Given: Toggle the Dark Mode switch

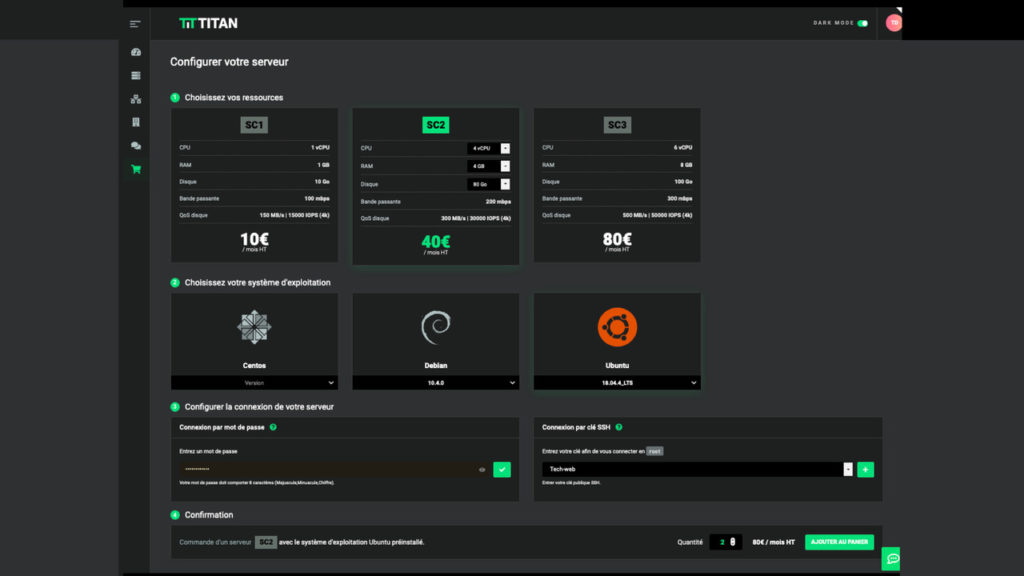Looking at the screenshot, I should [862, 23].
